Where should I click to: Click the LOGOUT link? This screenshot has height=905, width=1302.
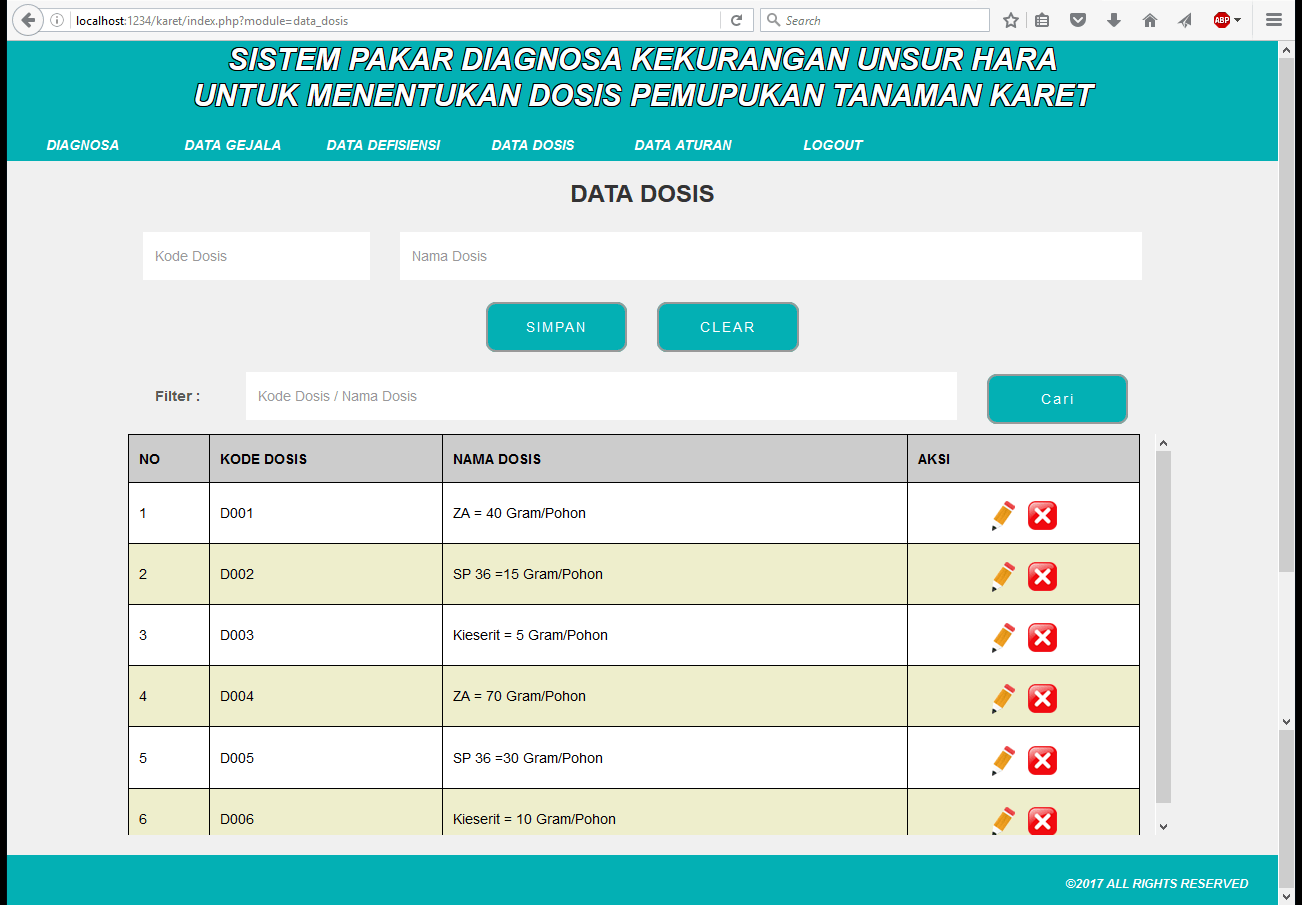(832, 145)
